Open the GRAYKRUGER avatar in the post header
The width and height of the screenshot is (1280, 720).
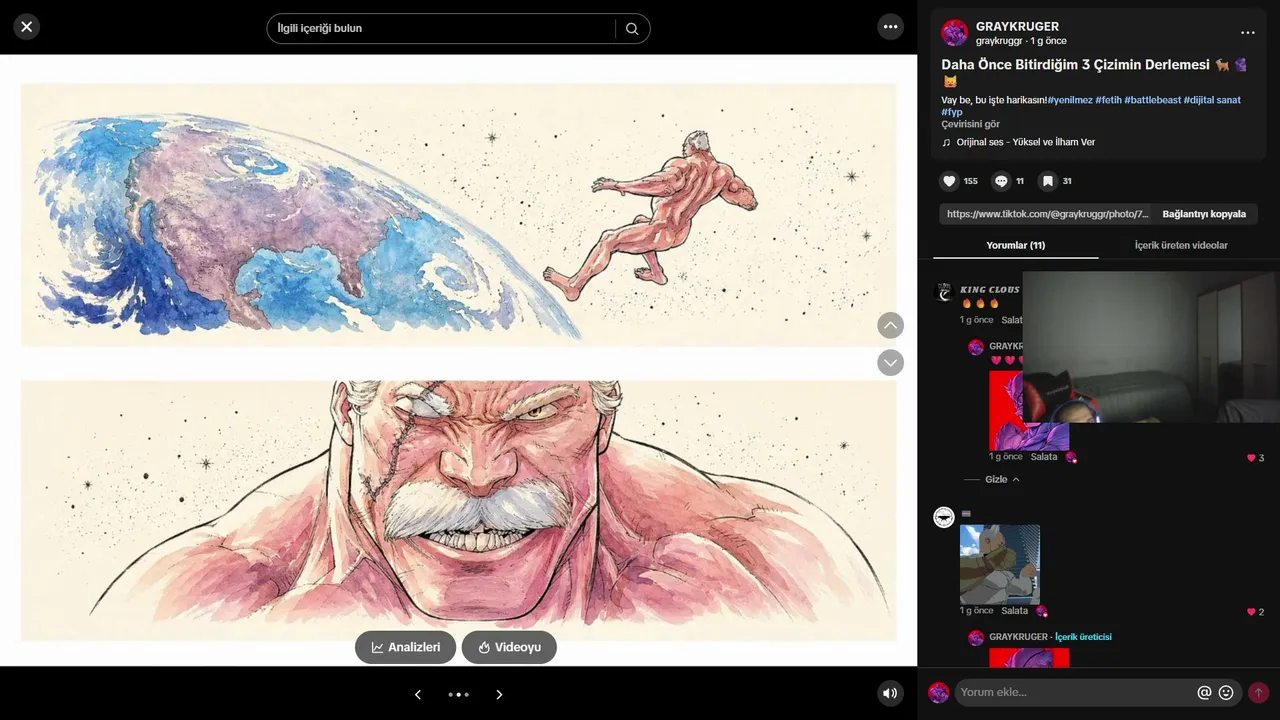pyautogui.click(x=955, y=33)
